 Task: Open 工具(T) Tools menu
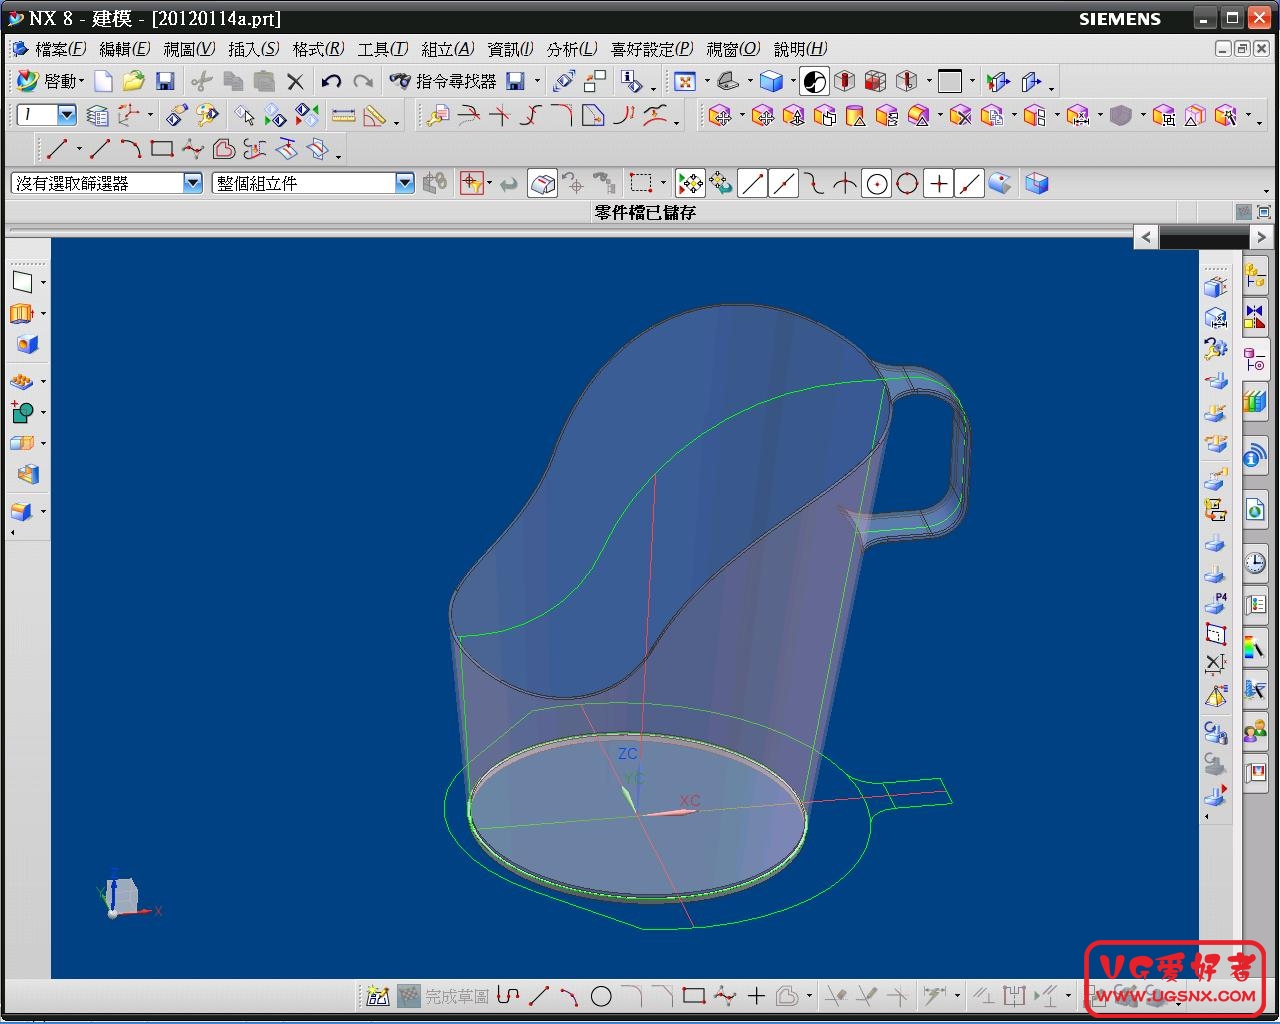(383, 49)
